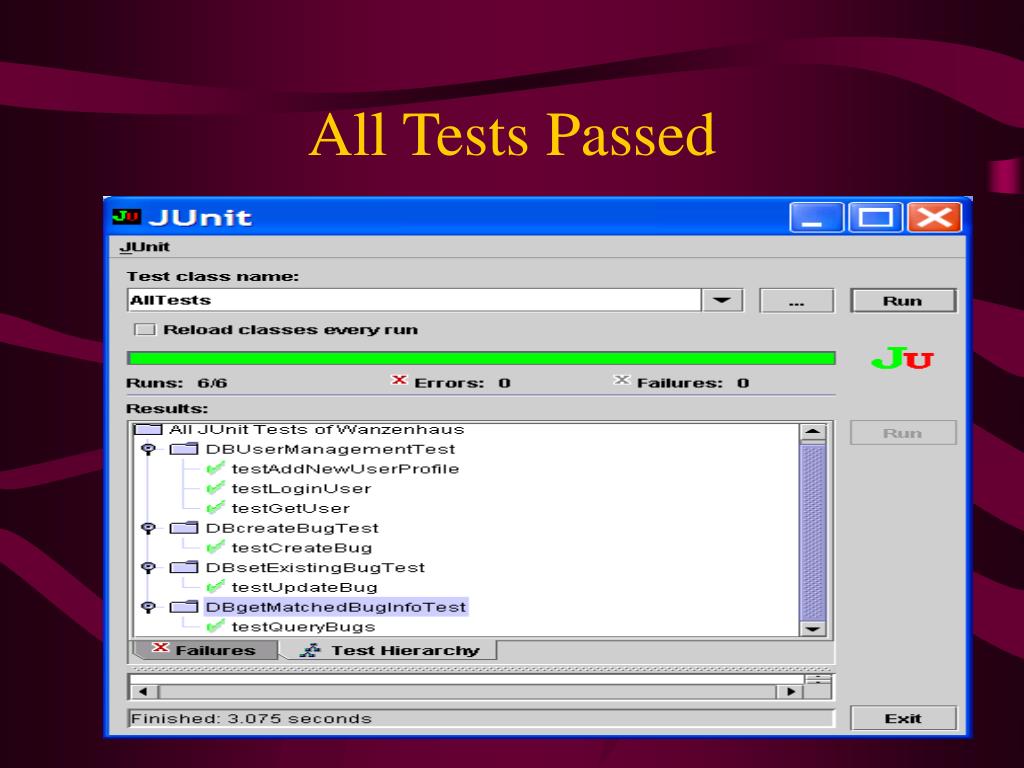The height and width of the screenshot is (768, 1024).
Task: Maximize the JUnit window
Action: click(875, 217)
